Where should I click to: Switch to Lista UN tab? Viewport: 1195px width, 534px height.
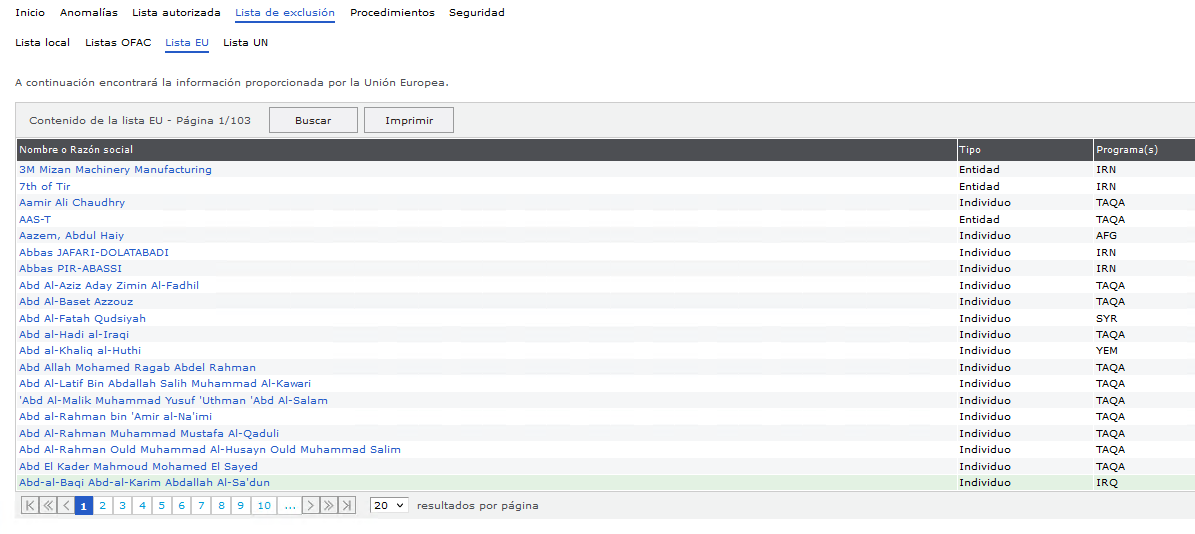point(245,43)
